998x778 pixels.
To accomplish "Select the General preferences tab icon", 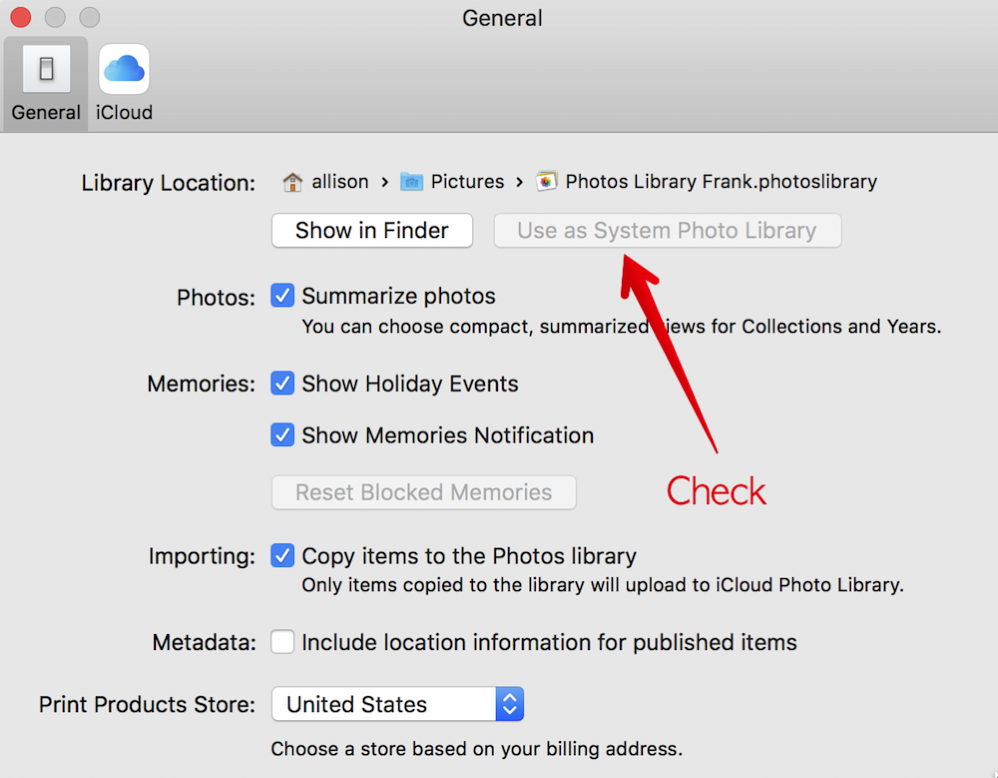I will pyautogui.click(x=46, y=69).
